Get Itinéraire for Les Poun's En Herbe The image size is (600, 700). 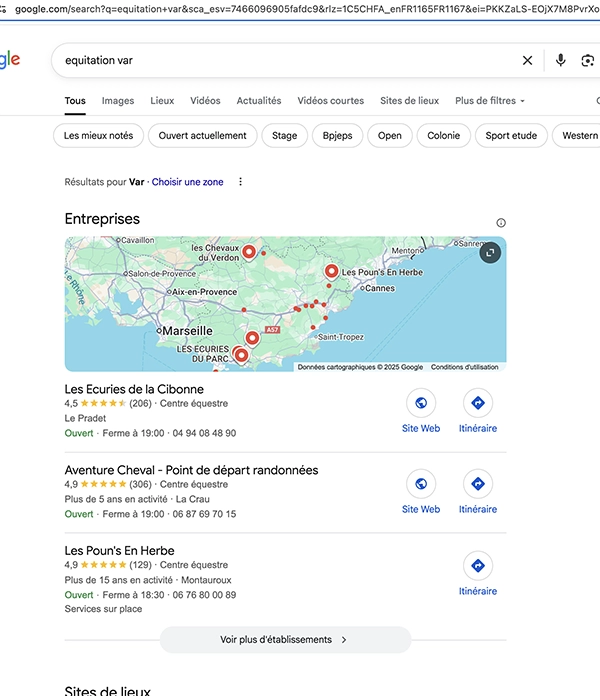[478, 566]
